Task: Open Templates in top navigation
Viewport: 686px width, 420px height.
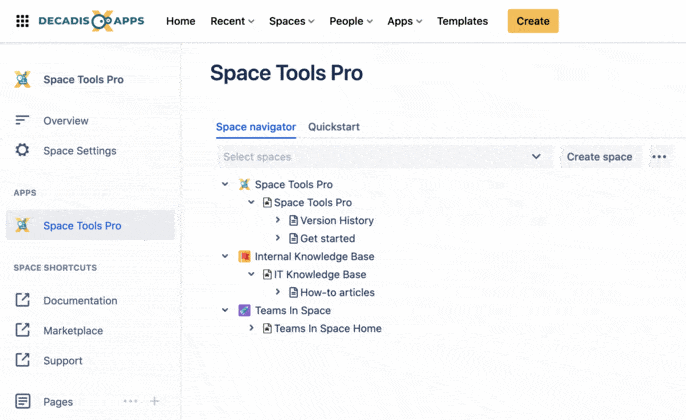Action: (462, 21)
